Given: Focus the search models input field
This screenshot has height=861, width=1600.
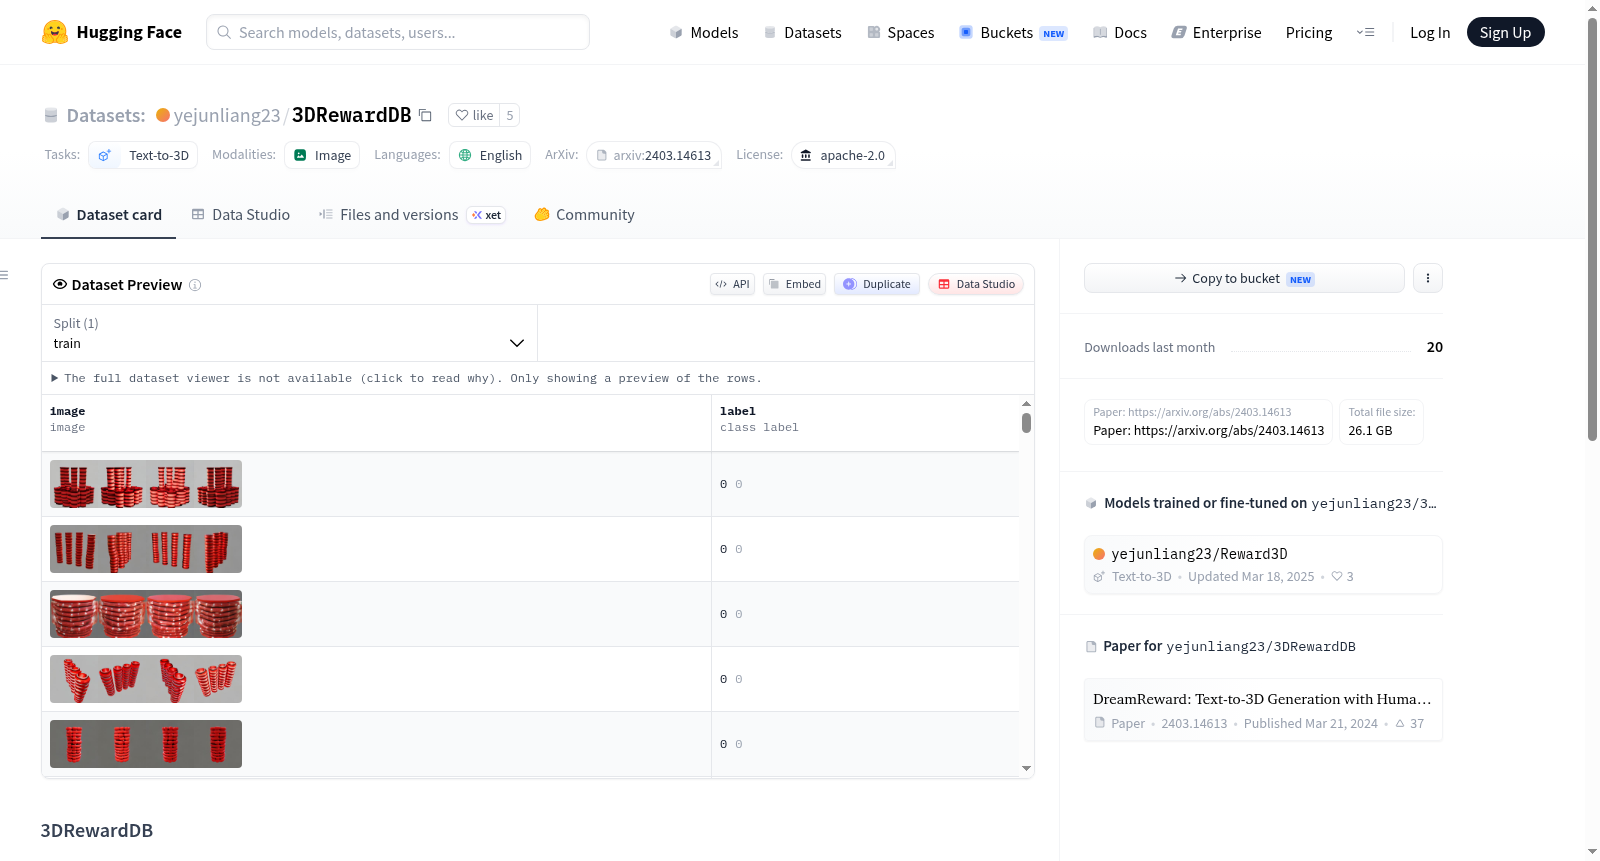Looking at the screenshot, I should [x=398, y=32].
